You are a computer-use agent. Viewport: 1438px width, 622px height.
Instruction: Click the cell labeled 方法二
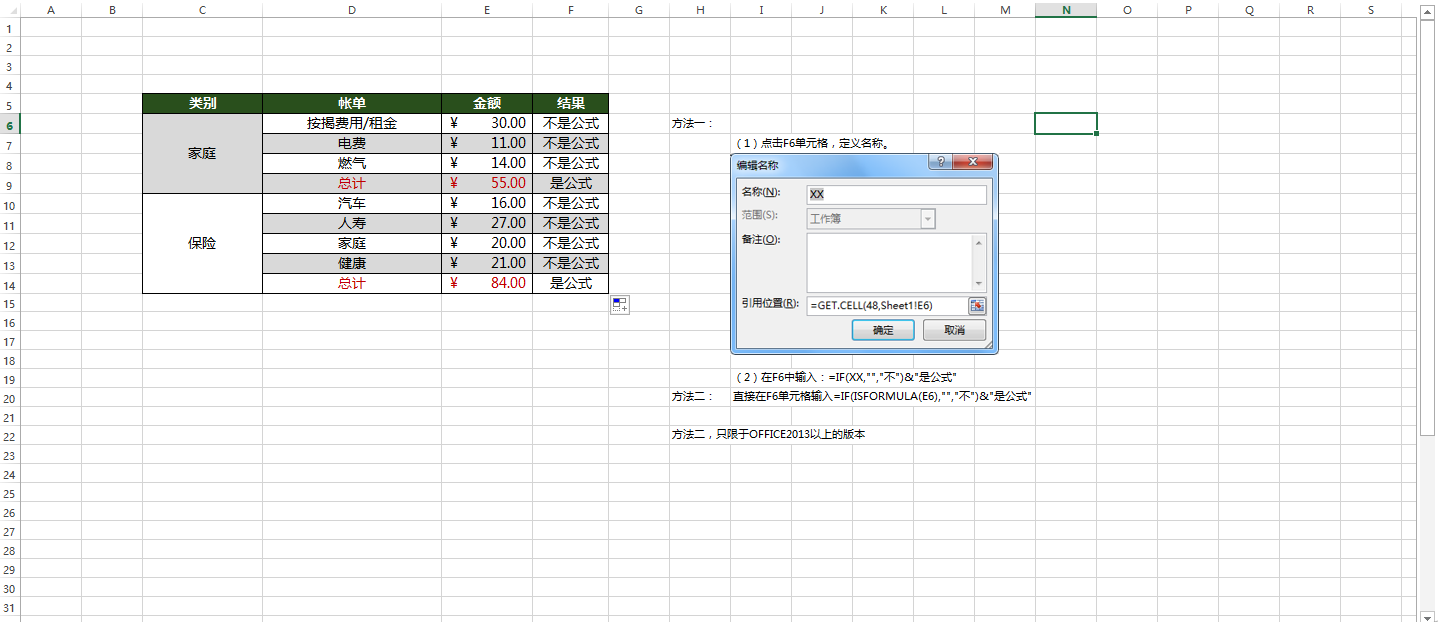(700, 396)
